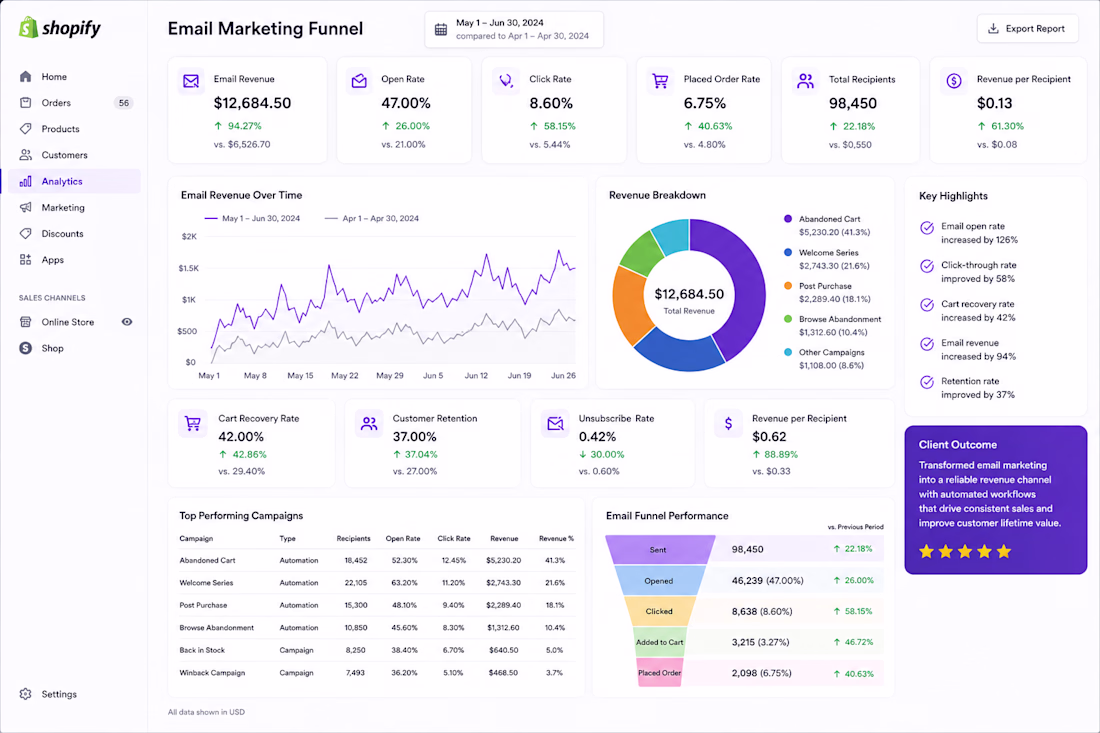1100x733 pixels.
Task: Select the Back in Stock campaign row
Action: pyautogui.click(x=377, y=650)
